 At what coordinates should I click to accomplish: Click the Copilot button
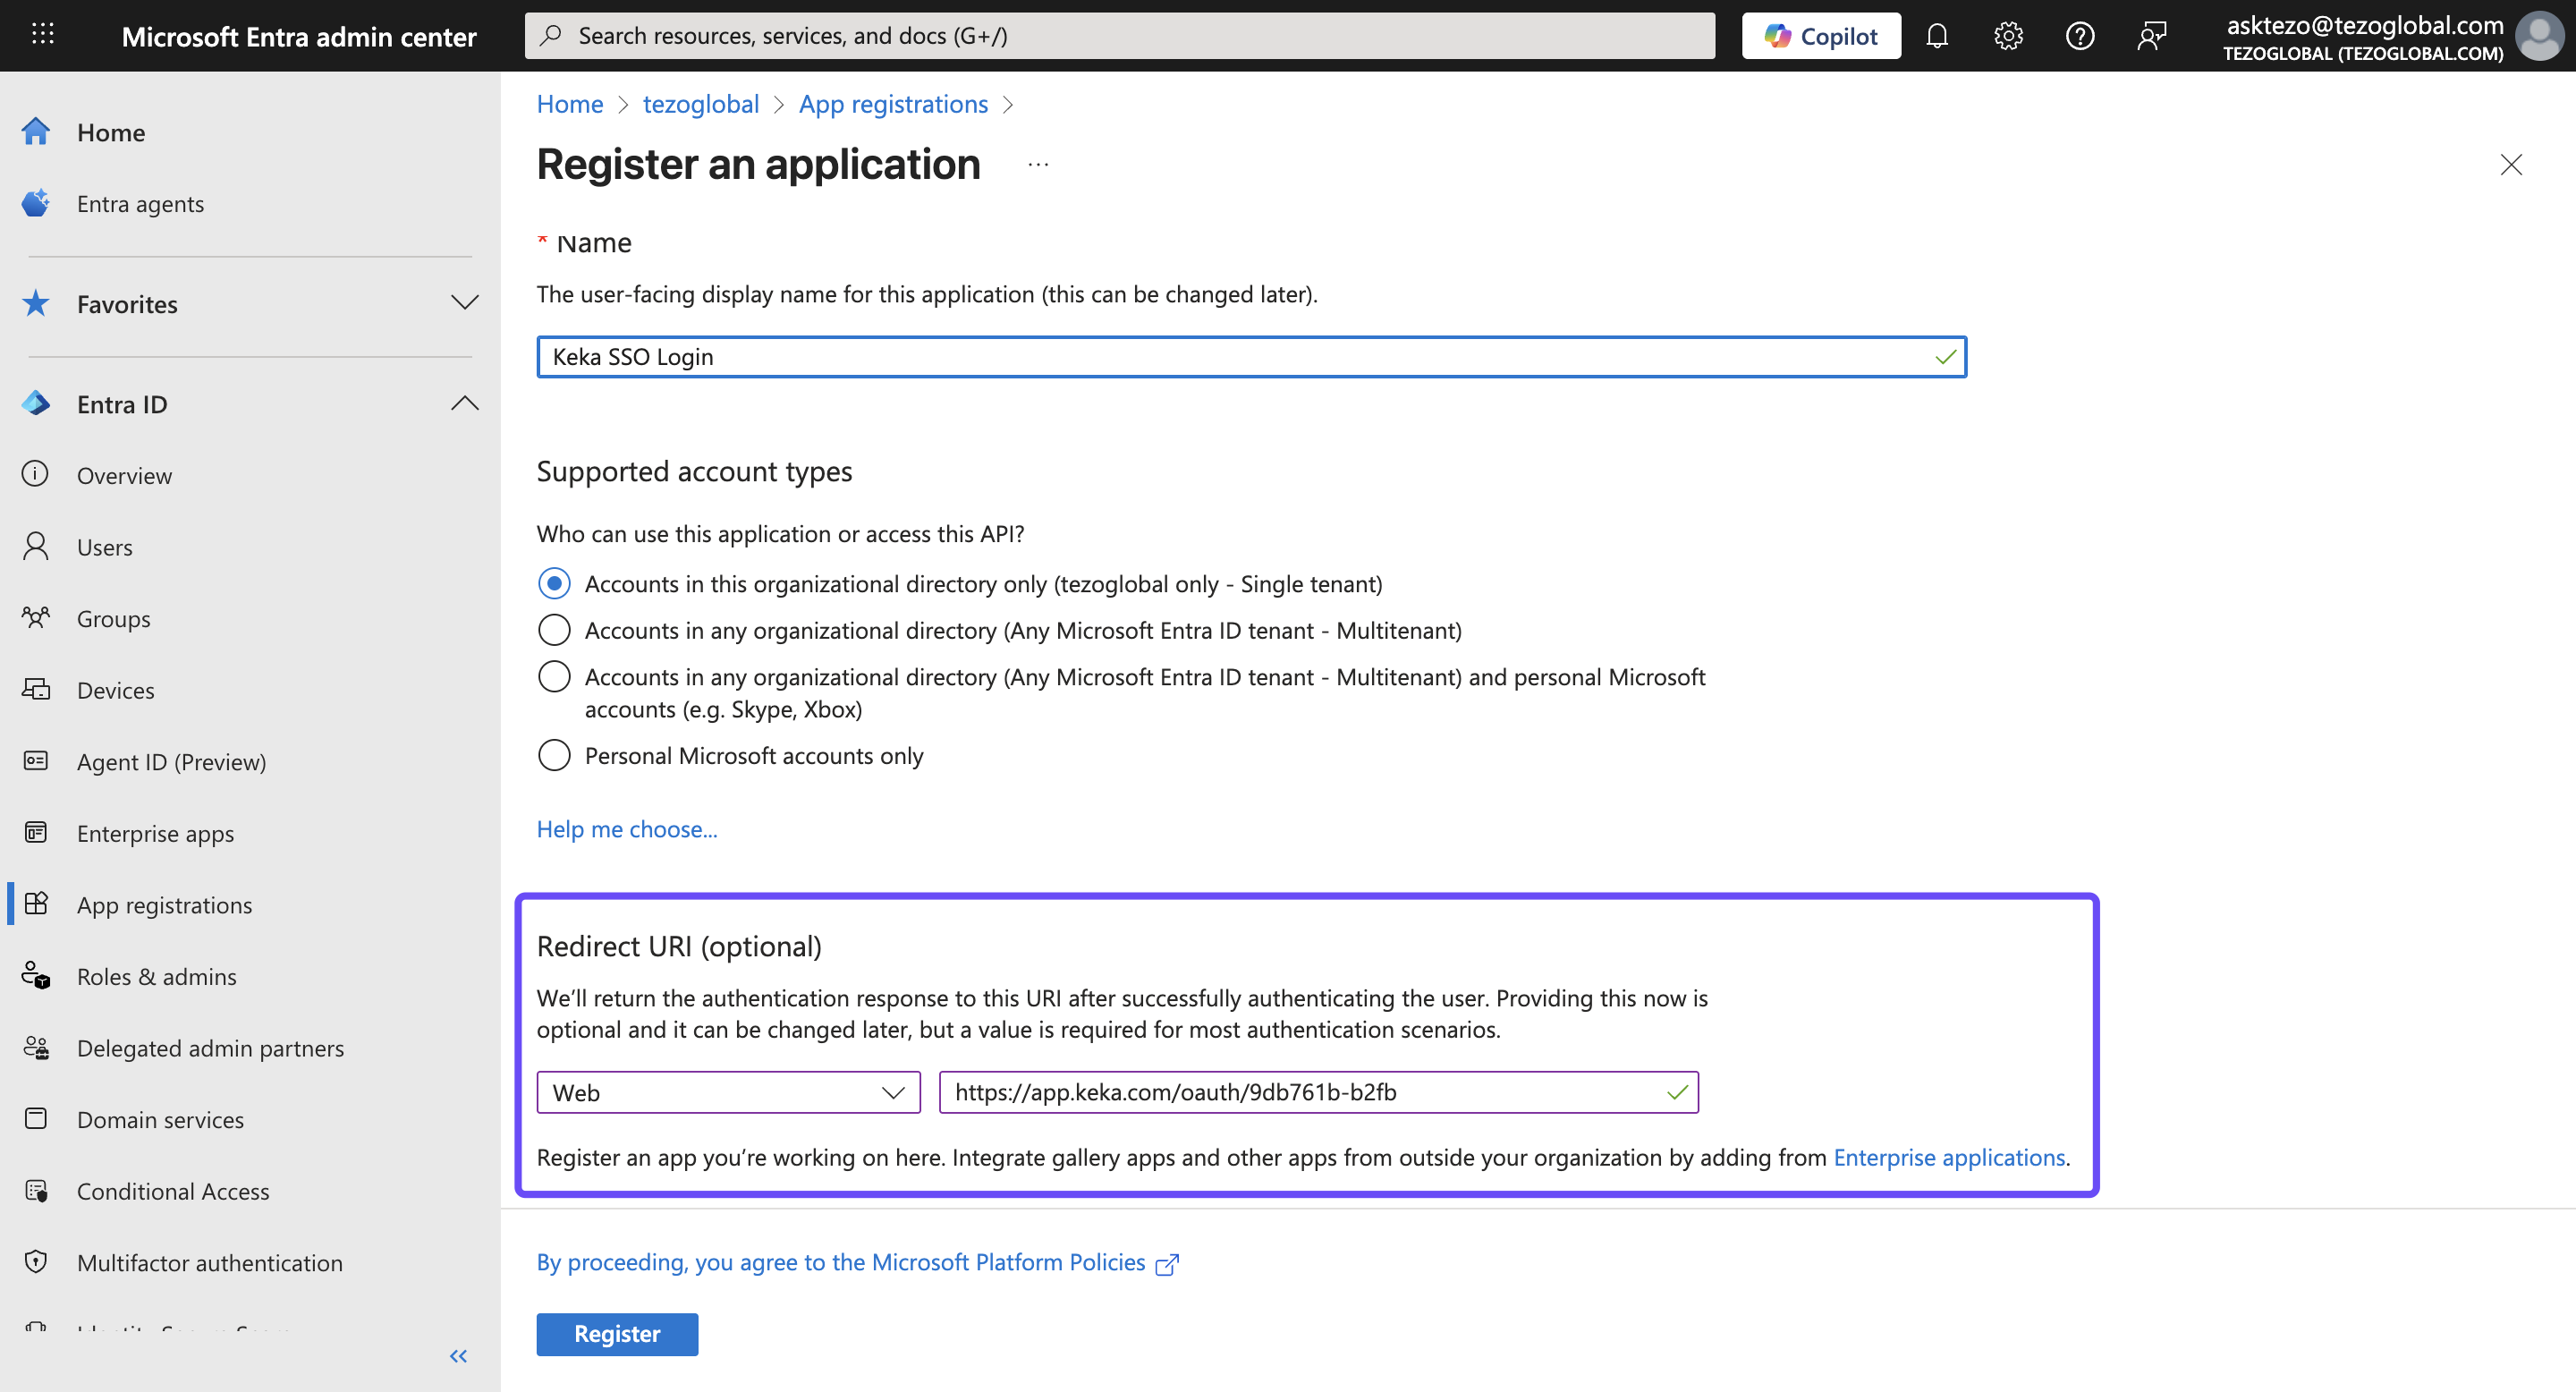(x=1821, y=36)
